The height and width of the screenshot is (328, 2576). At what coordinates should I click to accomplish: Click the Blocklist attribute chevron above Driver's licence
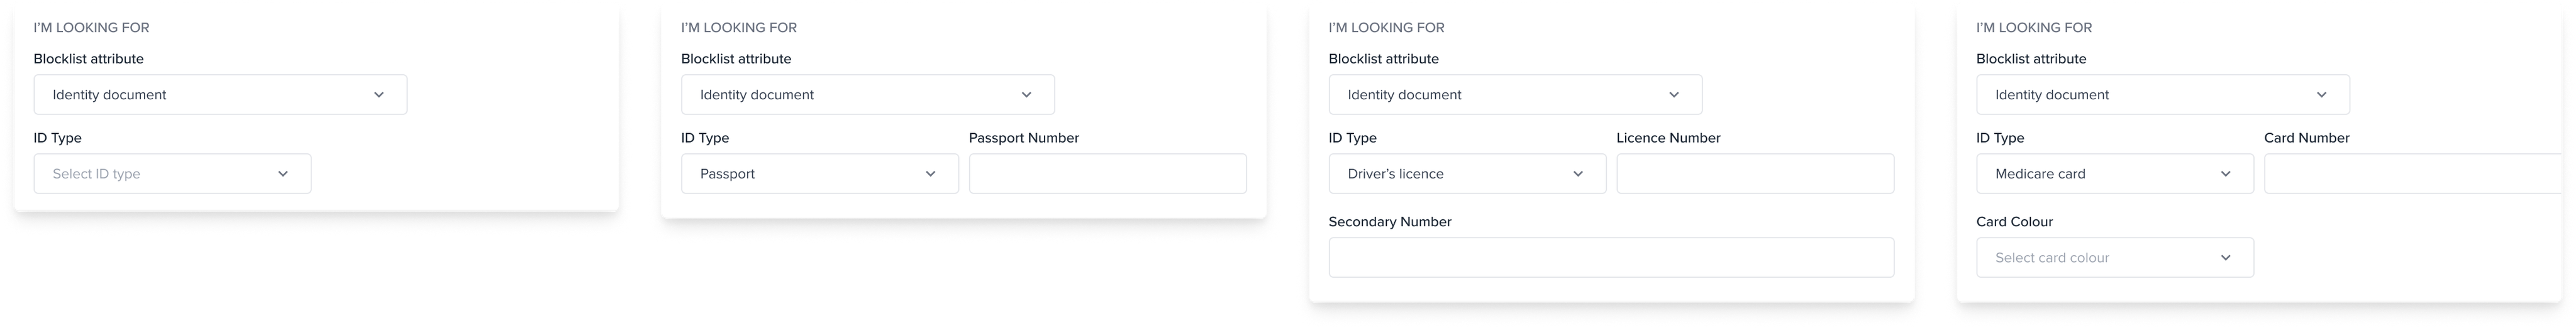point(1674,95)
